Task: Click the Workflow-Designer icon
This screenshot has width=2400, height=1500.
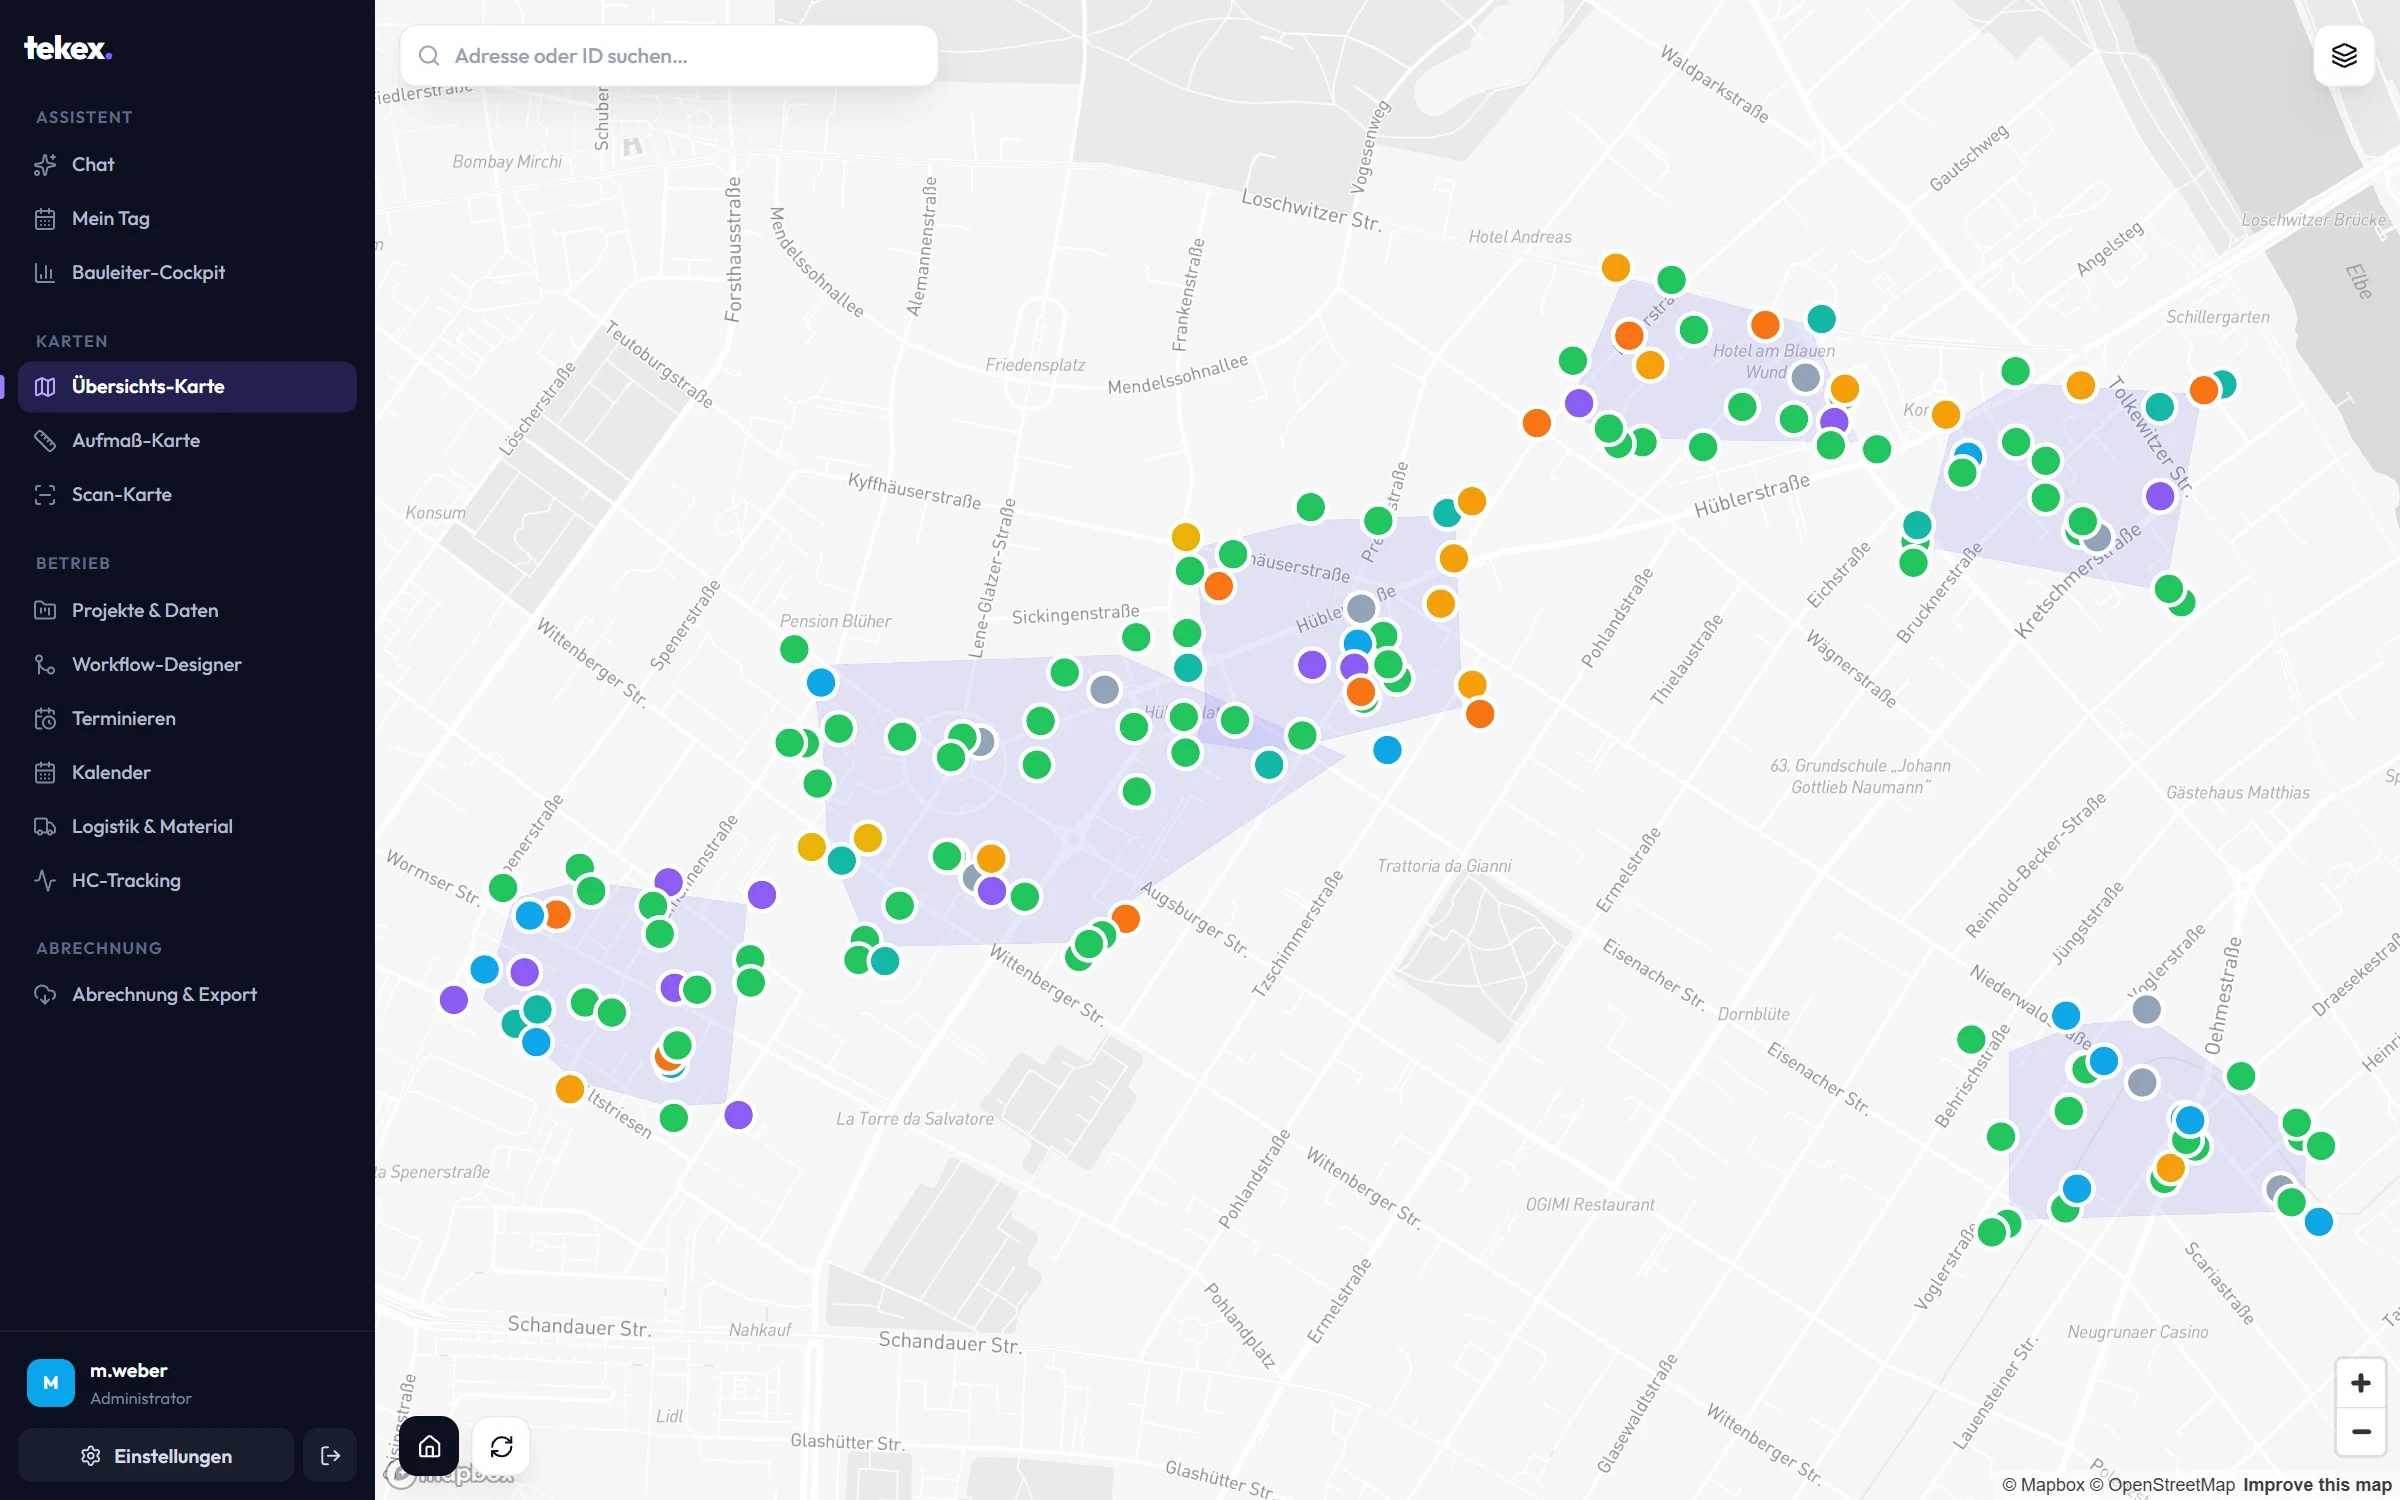Action: pos(45,665)
